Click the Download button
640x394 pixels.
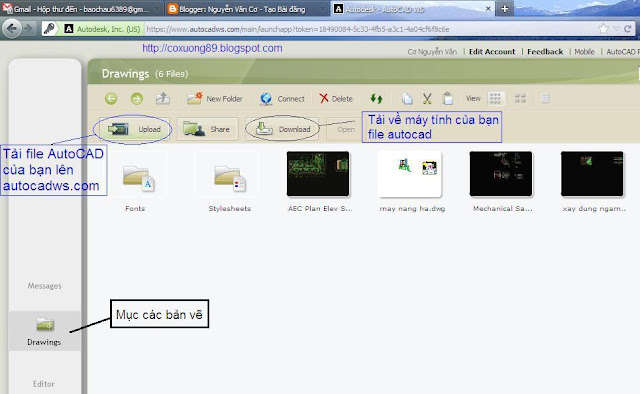[x=282, y=129]
